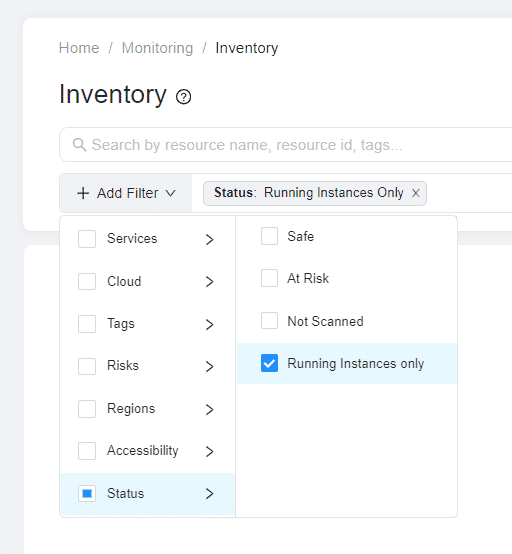This screenshot has width=512, height=554.
Task: Click the Status filter chip text
Action: 308,193
